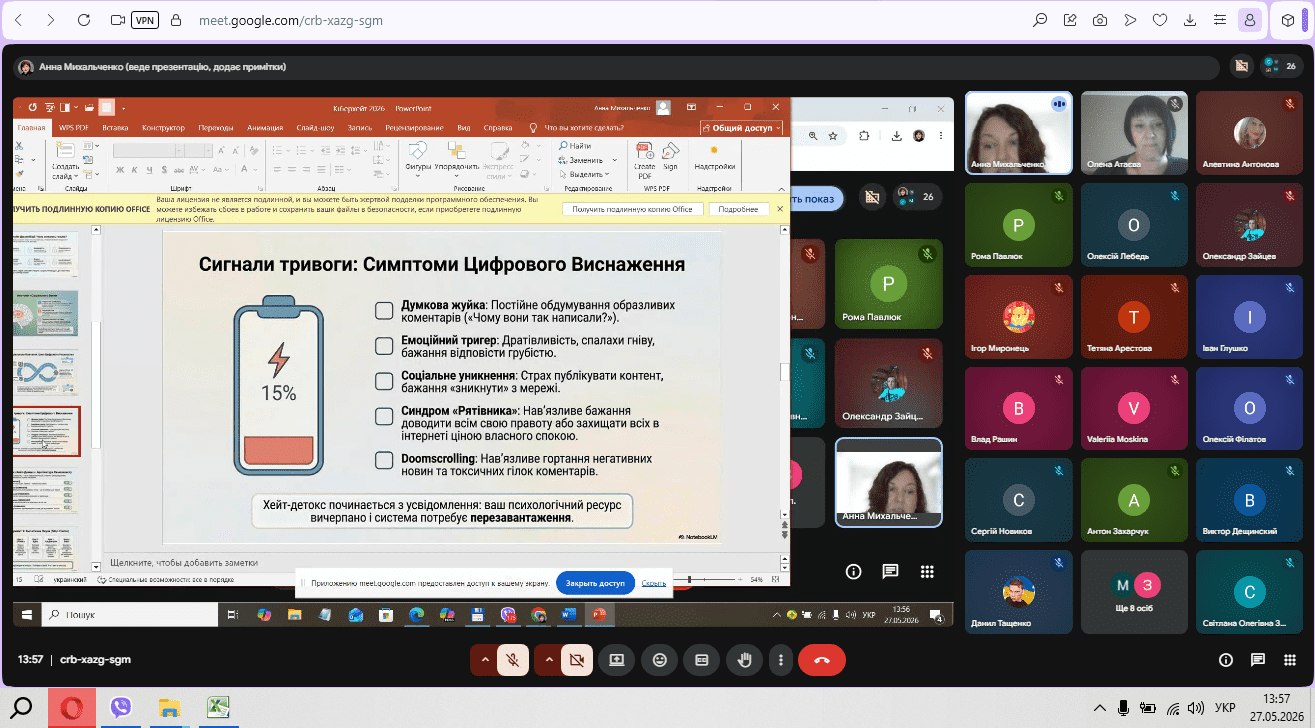Expand the audio settings chevron beside microphone
This screenshot has height=728, width=1315.
point(485,660)
